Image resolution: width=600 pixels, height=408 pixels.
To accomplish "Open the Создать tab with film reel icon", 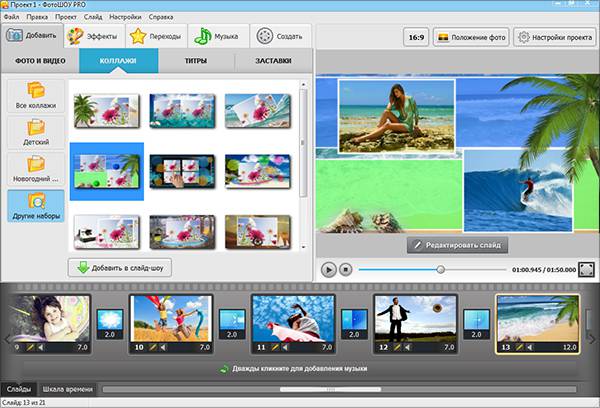I will [280, 36].
